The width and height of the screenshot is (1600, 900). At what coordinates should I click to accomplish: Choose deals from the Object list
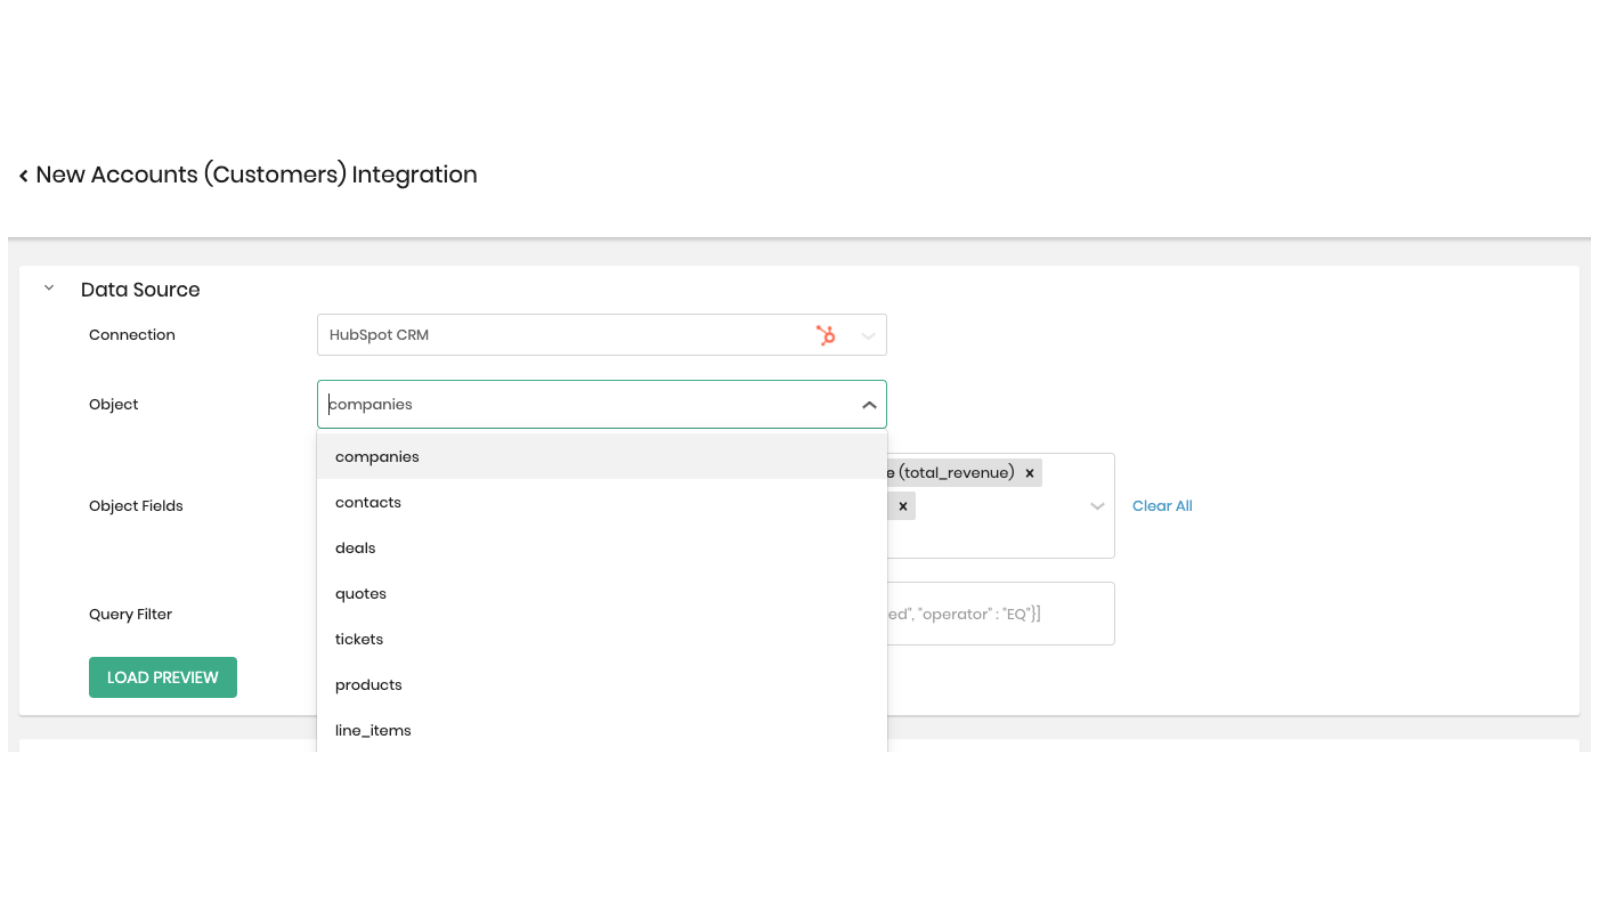point(355,548)
